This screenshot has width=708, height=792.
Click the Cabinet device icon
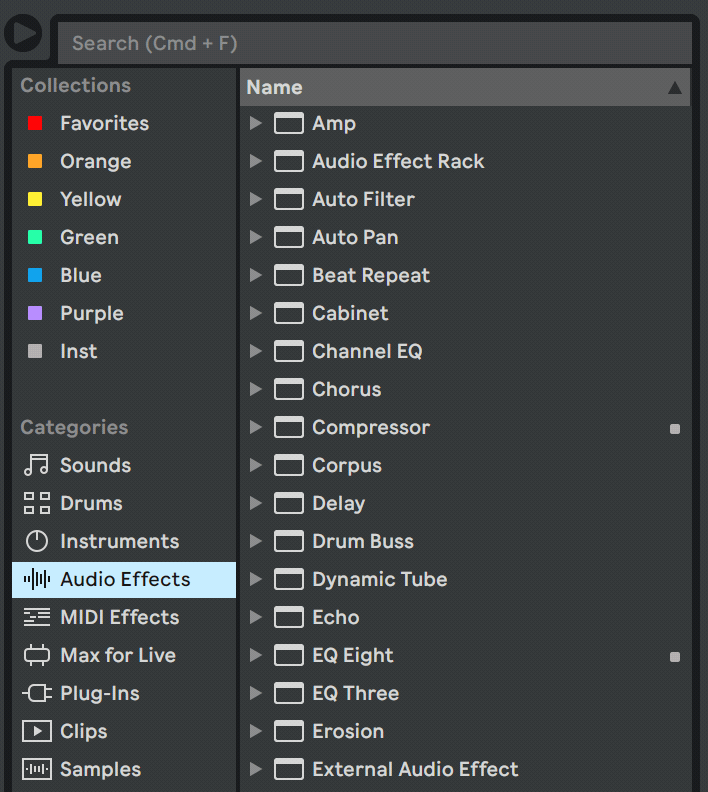click(x=289, y=313)
